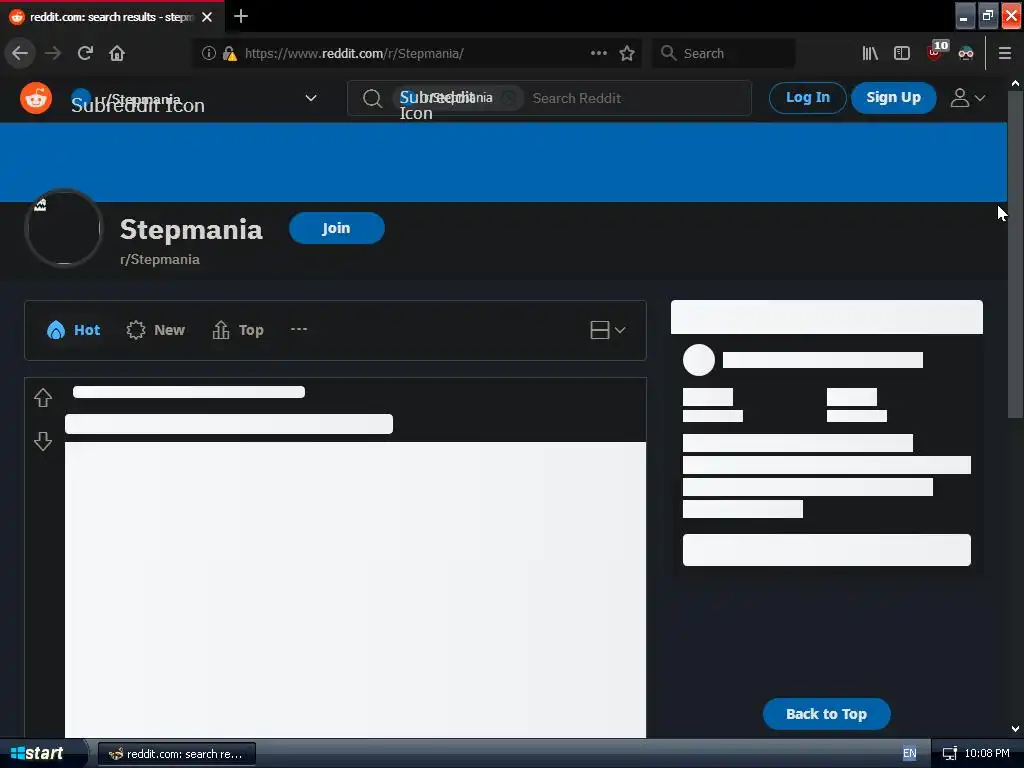Viewport: 1024px width, 768px height.
Task: Toggle the sidebar view icon in the toolbar
Action: click(x=902, y=53)
